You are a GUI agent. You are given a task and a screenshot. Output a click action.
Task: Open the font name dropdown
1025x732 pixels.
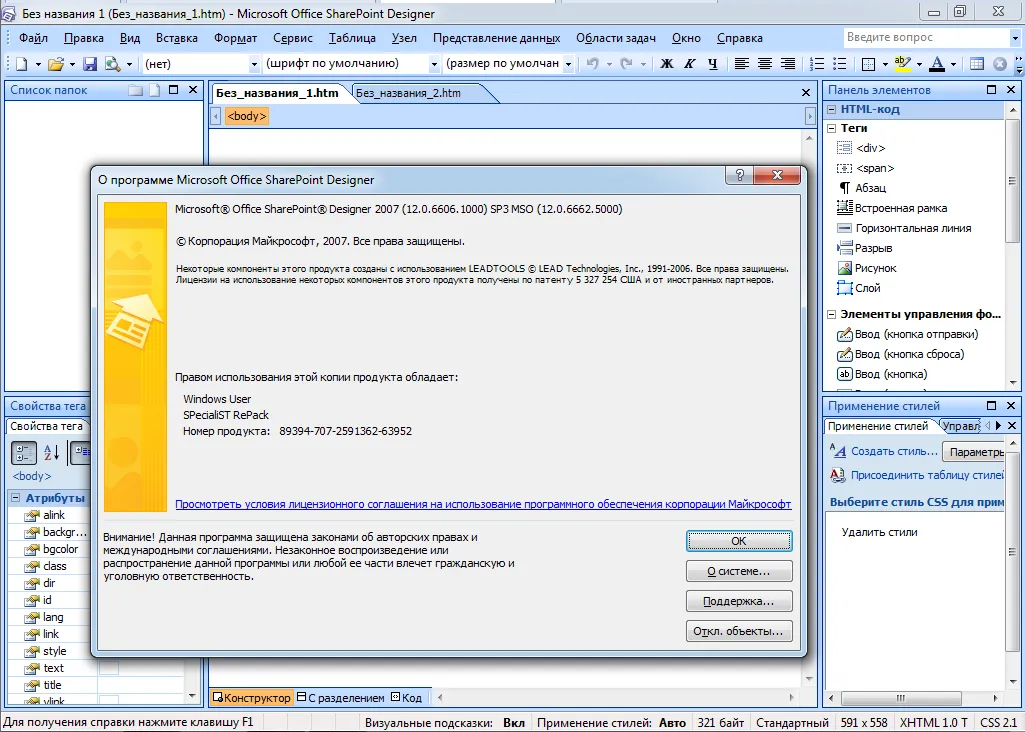(434, 64)
